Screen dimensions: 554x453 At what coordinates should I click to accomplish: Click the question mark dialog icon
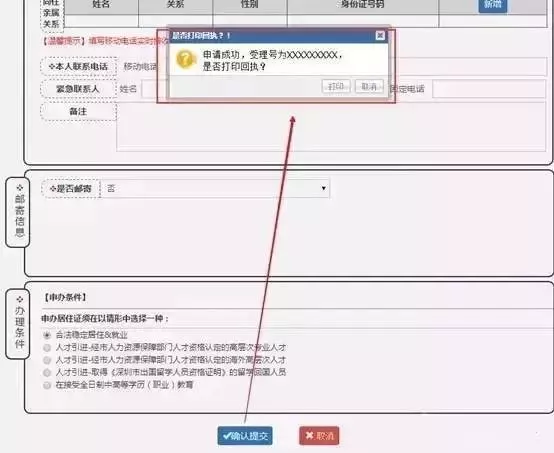(185, 59)
